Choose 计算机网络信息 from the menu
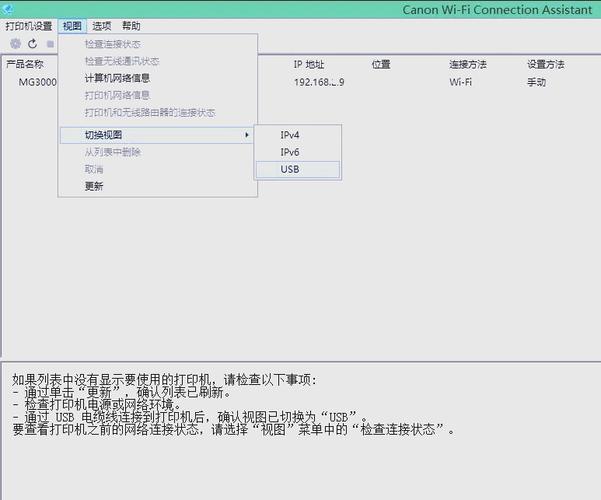 [117, 78]
